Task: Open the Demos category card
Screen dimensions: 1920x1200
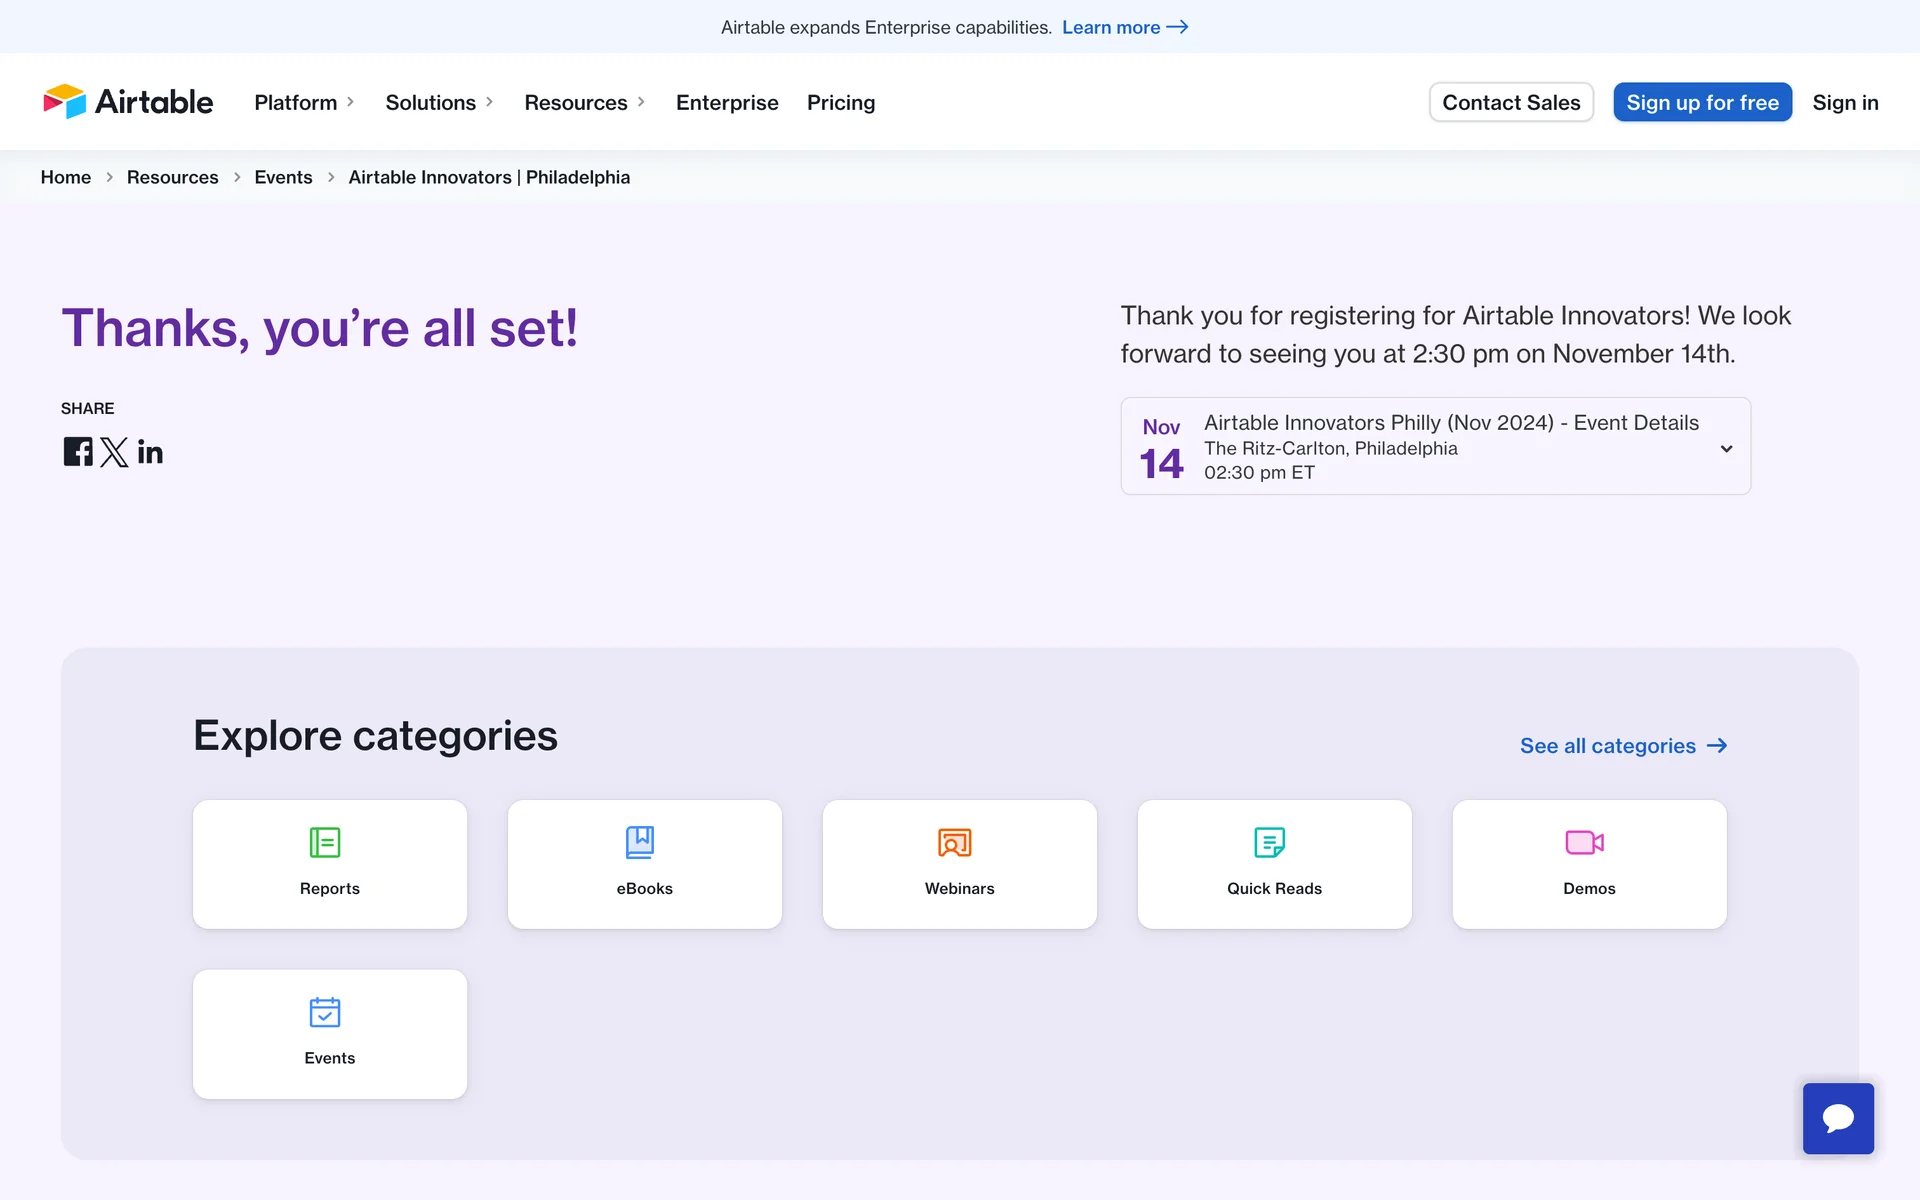Action: [1590, 864]
